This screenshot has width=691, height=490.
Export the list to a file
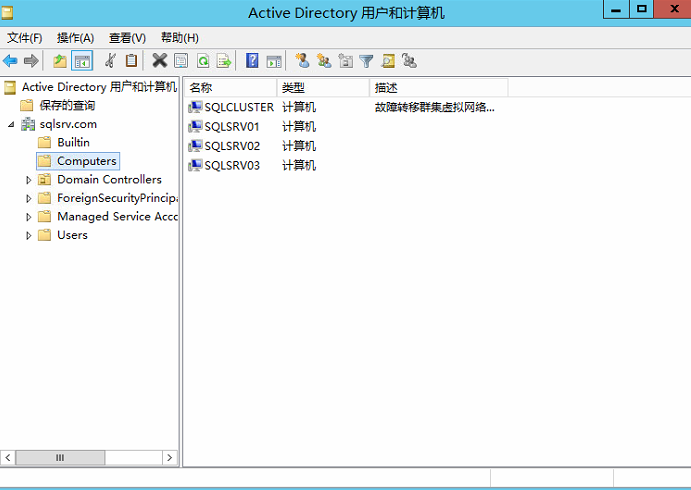(224, 61)
